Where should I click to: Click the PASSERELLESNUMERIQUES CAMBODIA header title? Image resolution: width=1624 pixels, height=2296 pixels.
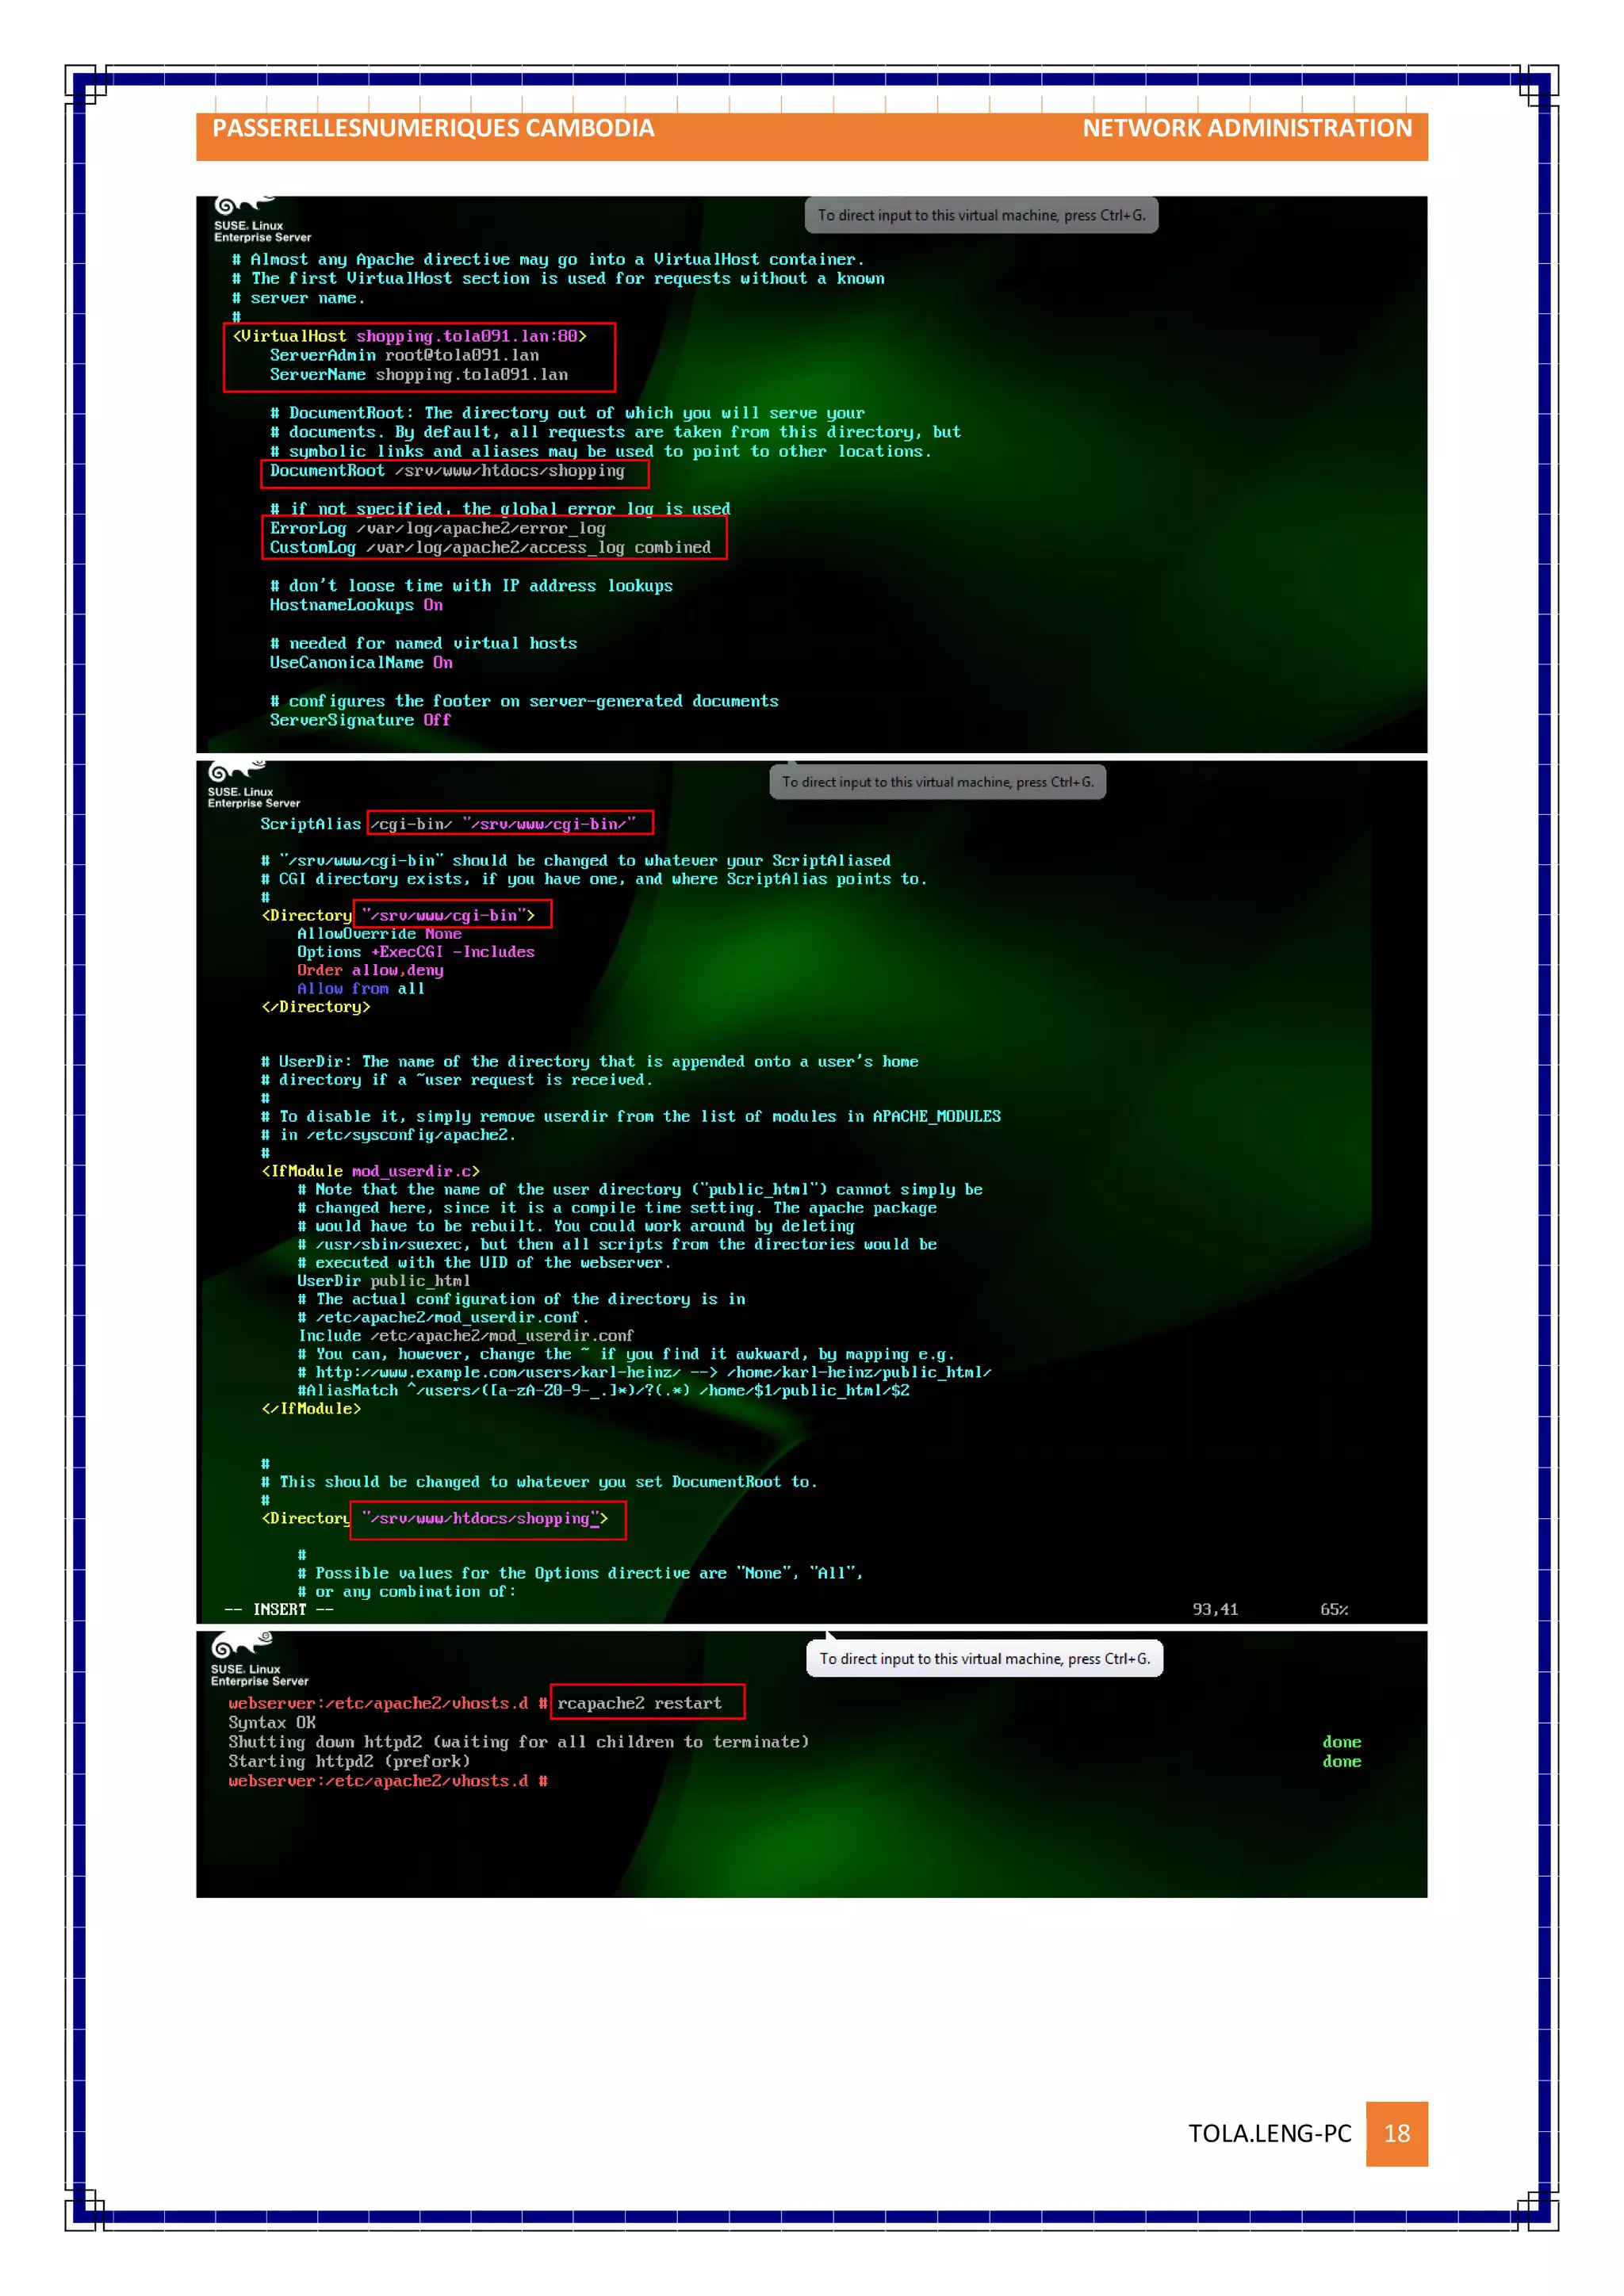(433, 129)
